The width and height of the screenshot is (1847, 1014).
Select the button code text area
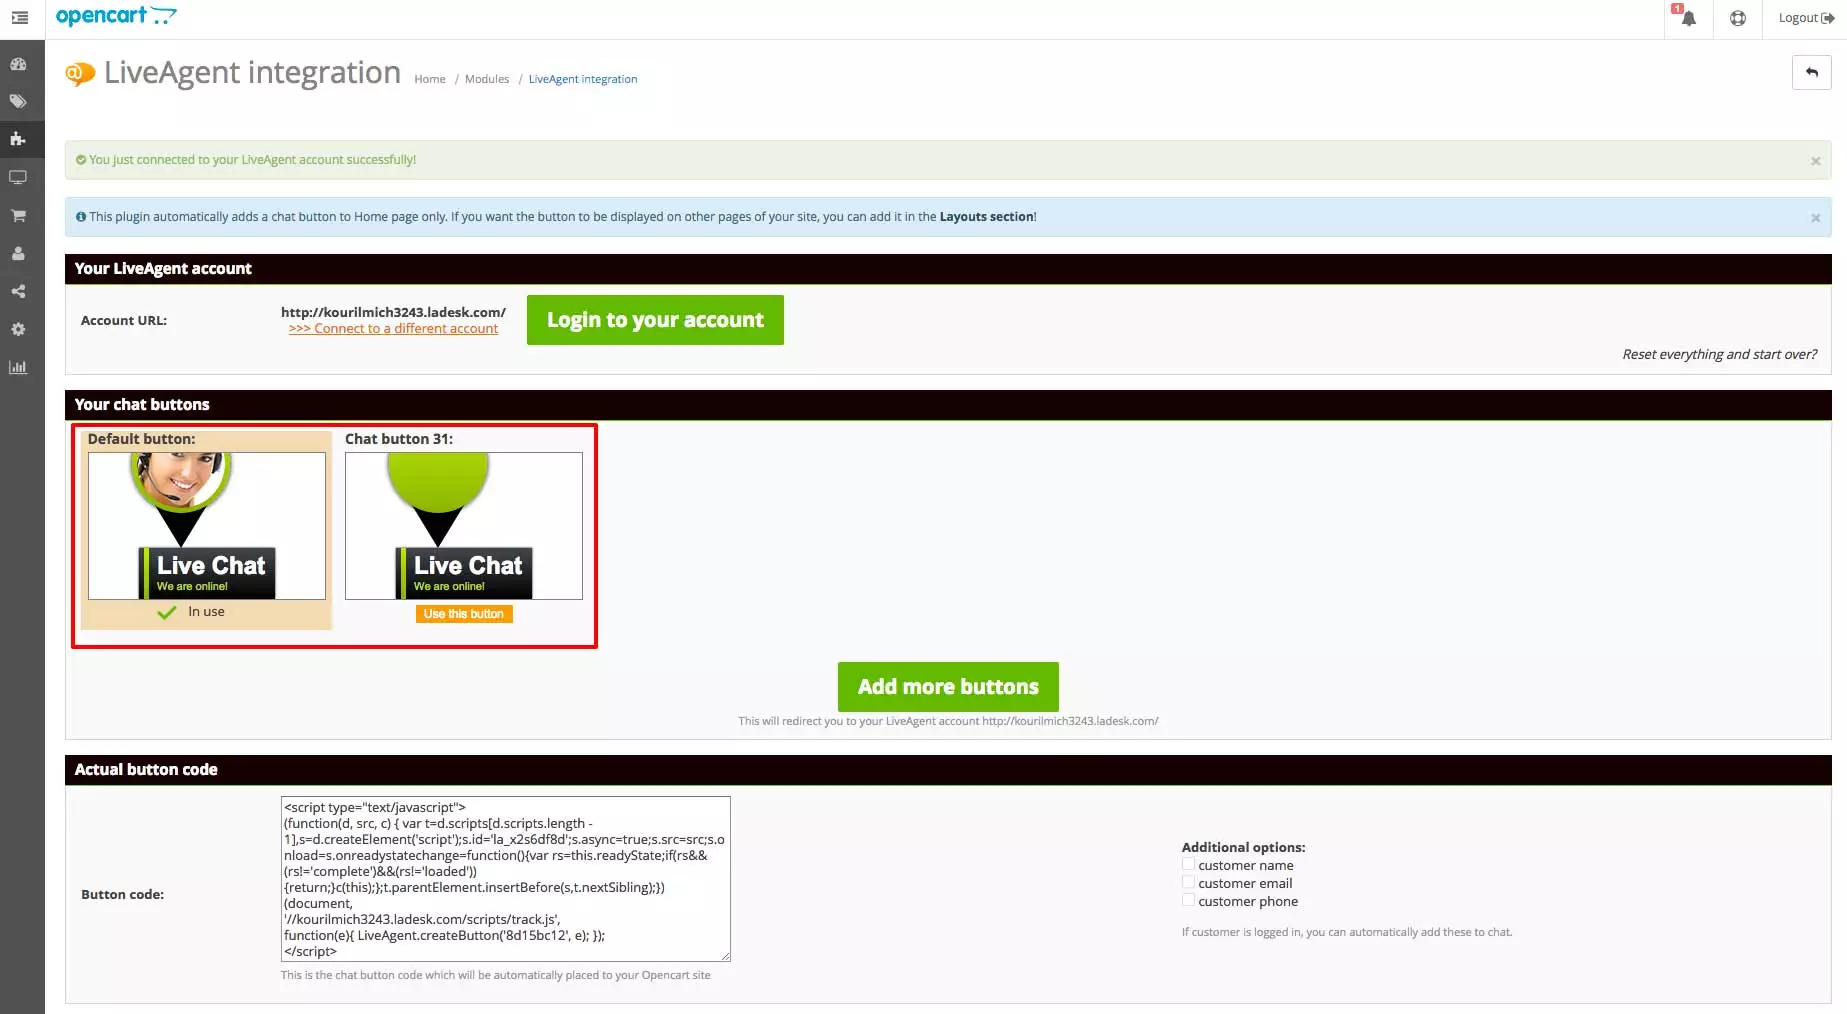coord(505,878)
